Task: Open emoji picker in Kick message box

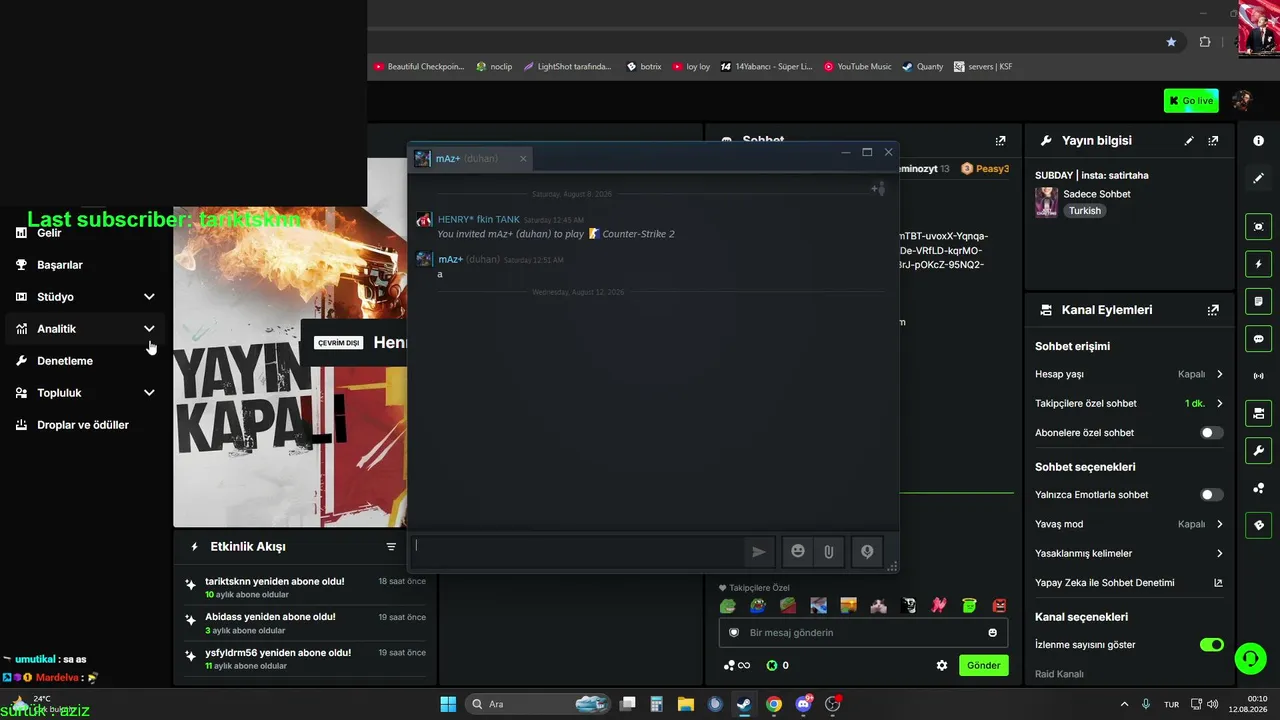Action: (x=992, y=633)
